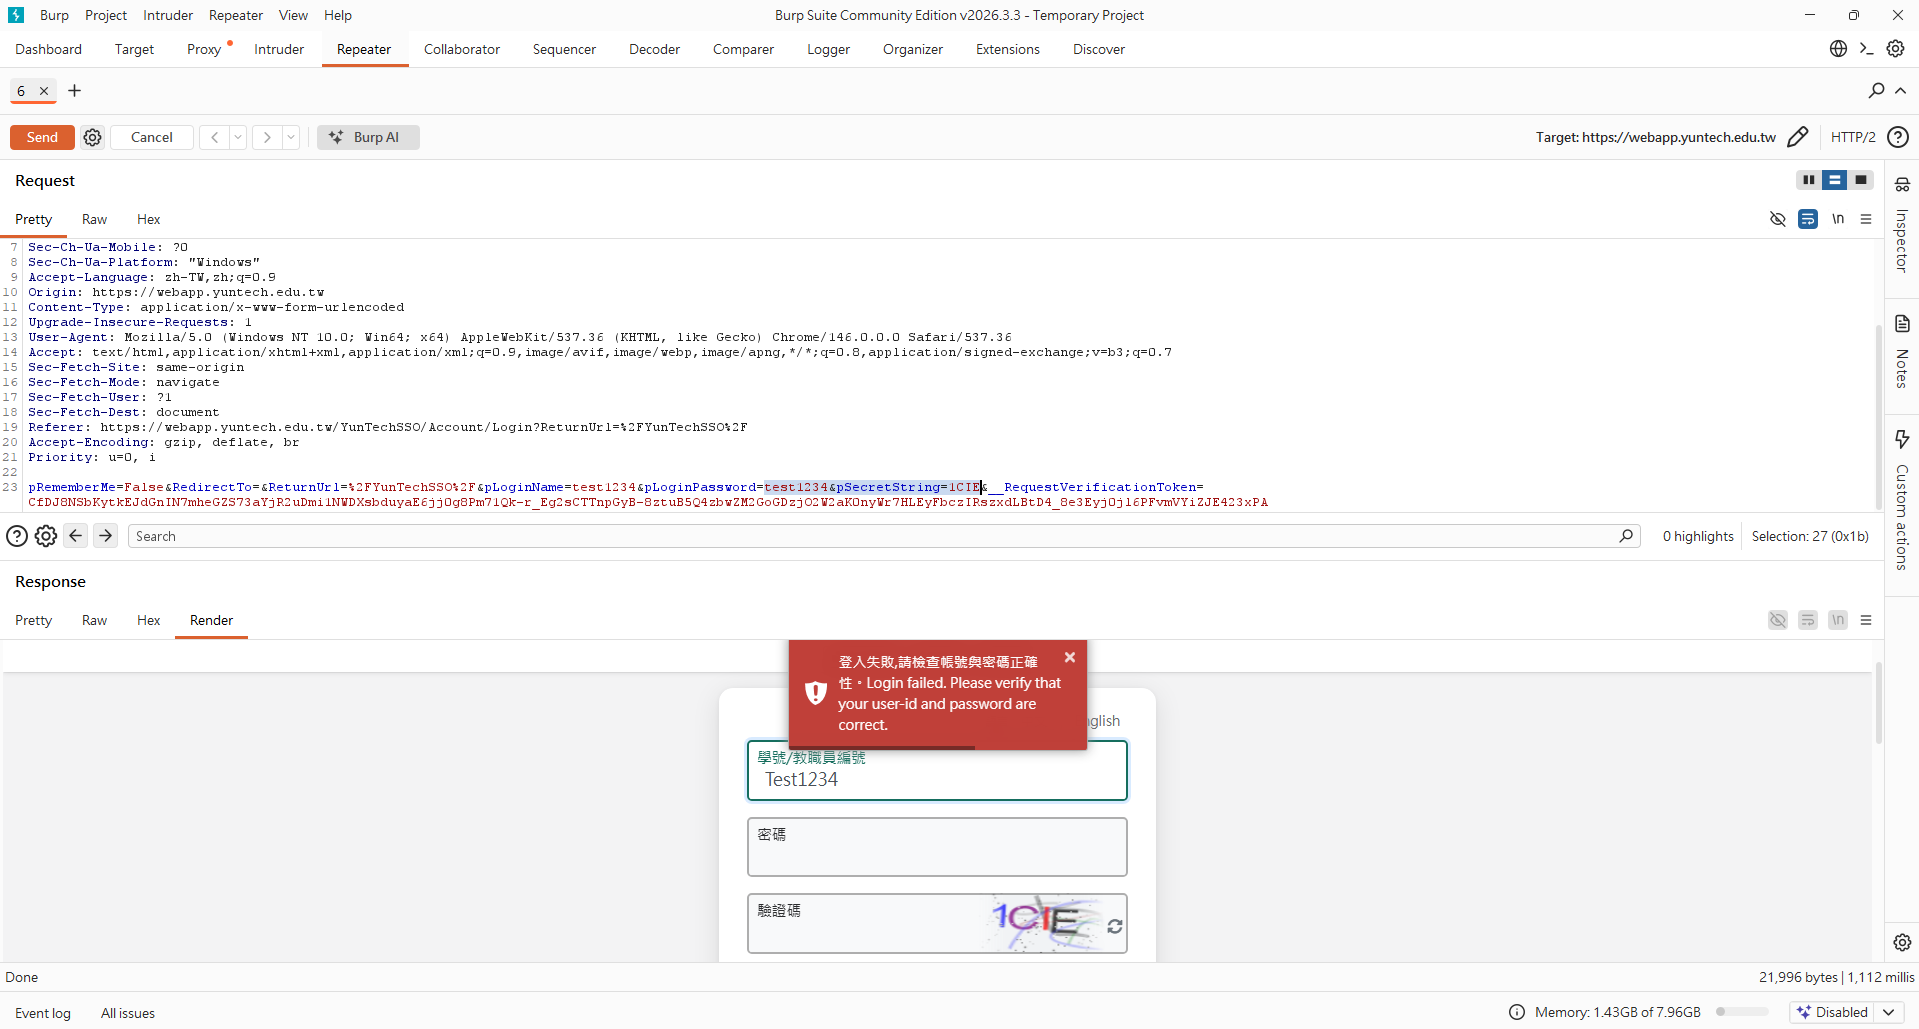Screen dimensions: 1919x1029
Task: Switch request view to Hex
Action: 148,219
